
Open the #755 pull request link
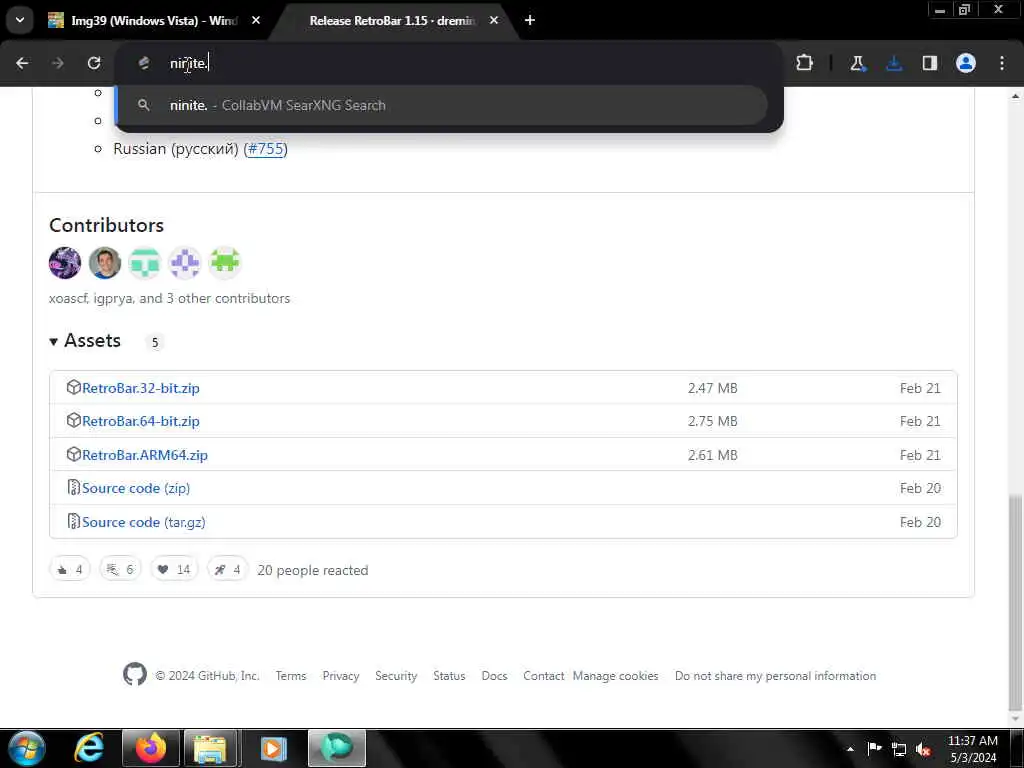(266, 149)
